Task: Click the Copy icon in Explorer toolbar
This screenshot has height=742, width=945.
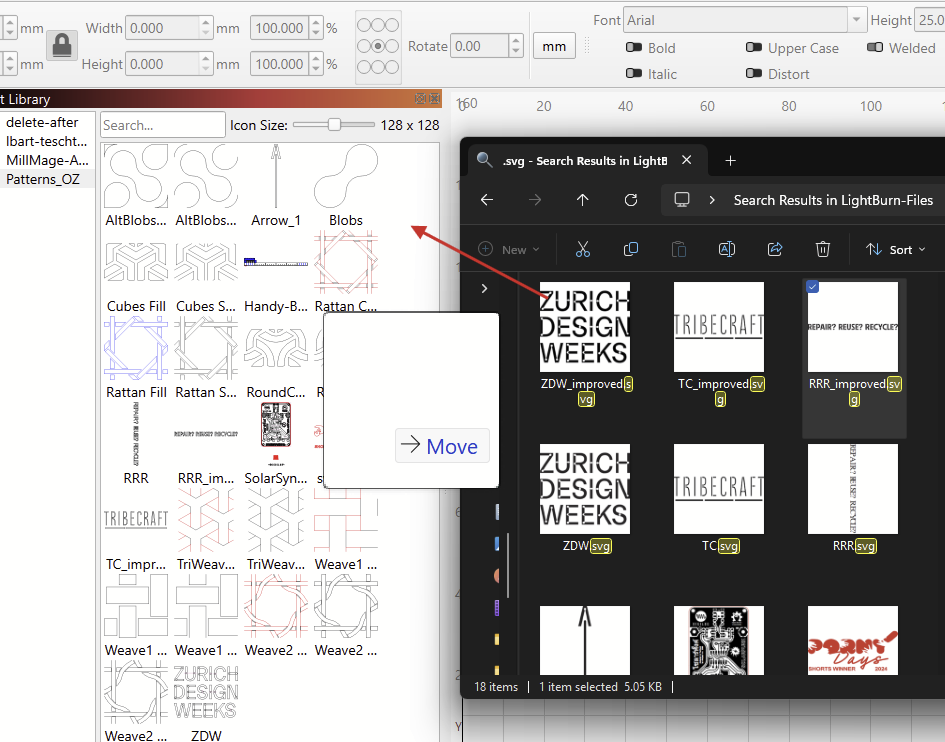Action: (x=630, y=249)
